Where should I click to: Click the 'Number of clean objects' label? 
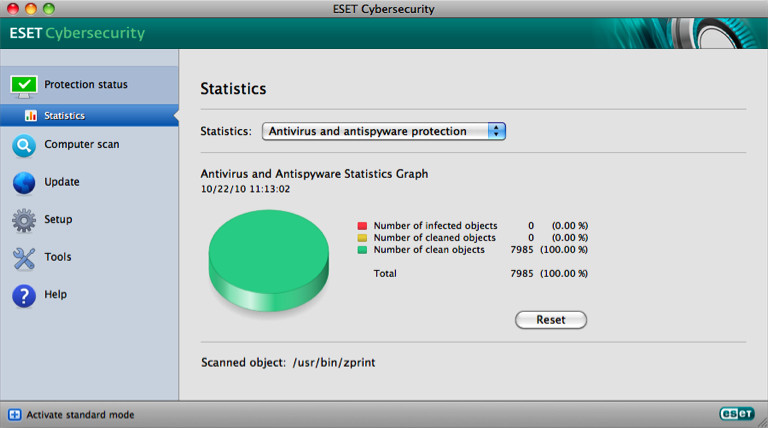pos(429,250)
